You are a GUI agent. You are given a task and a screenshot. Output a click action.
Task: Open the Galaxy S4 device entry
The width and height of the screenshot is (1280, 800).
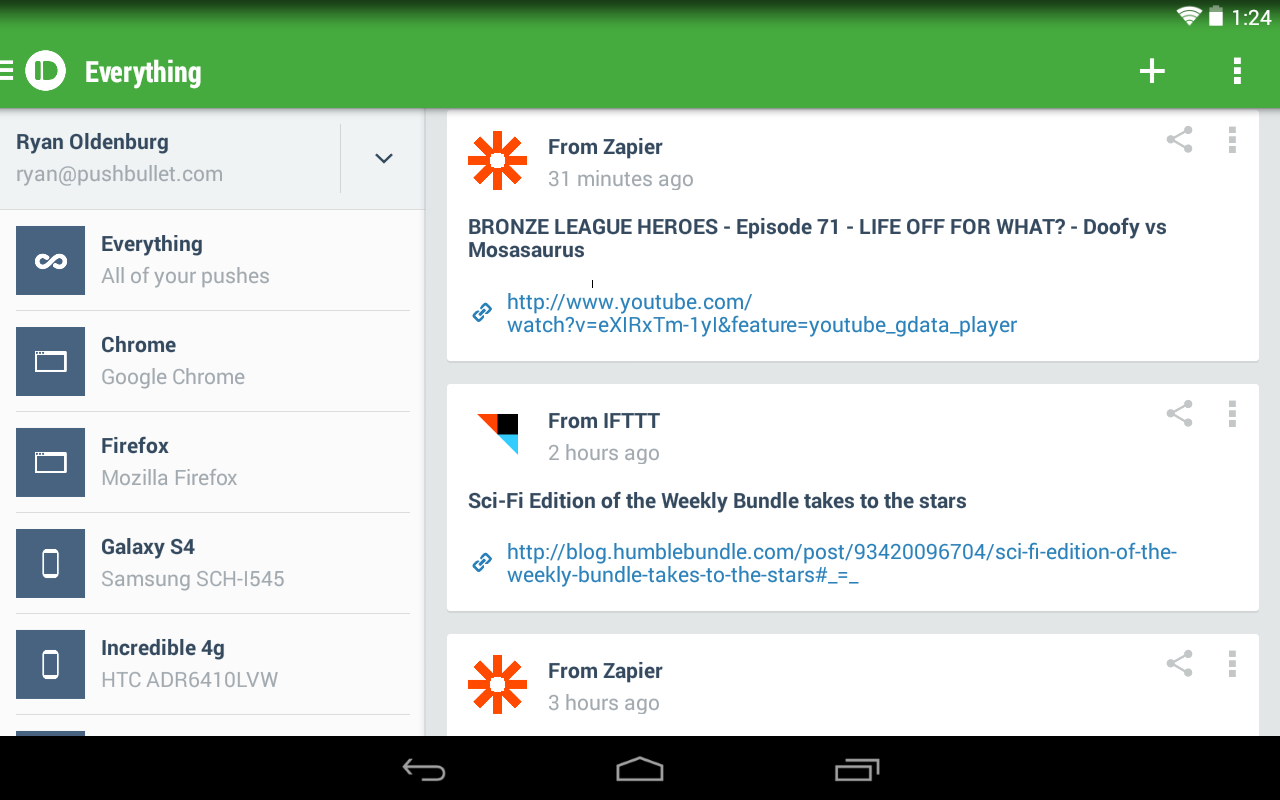click(x=212, y=563)
